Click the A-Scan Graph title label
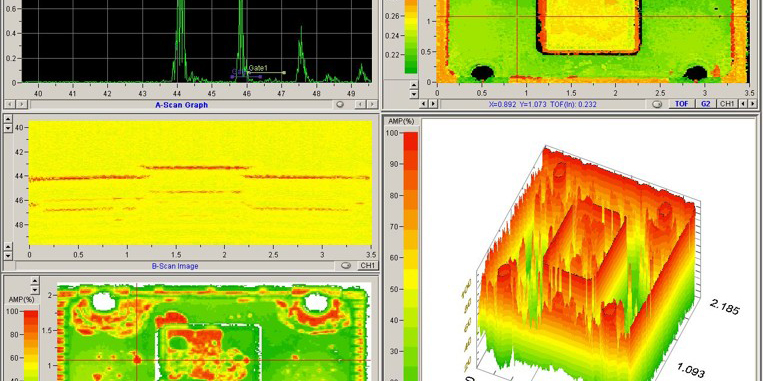Screen dimensions: 763x381 click(x=182, y=105)
